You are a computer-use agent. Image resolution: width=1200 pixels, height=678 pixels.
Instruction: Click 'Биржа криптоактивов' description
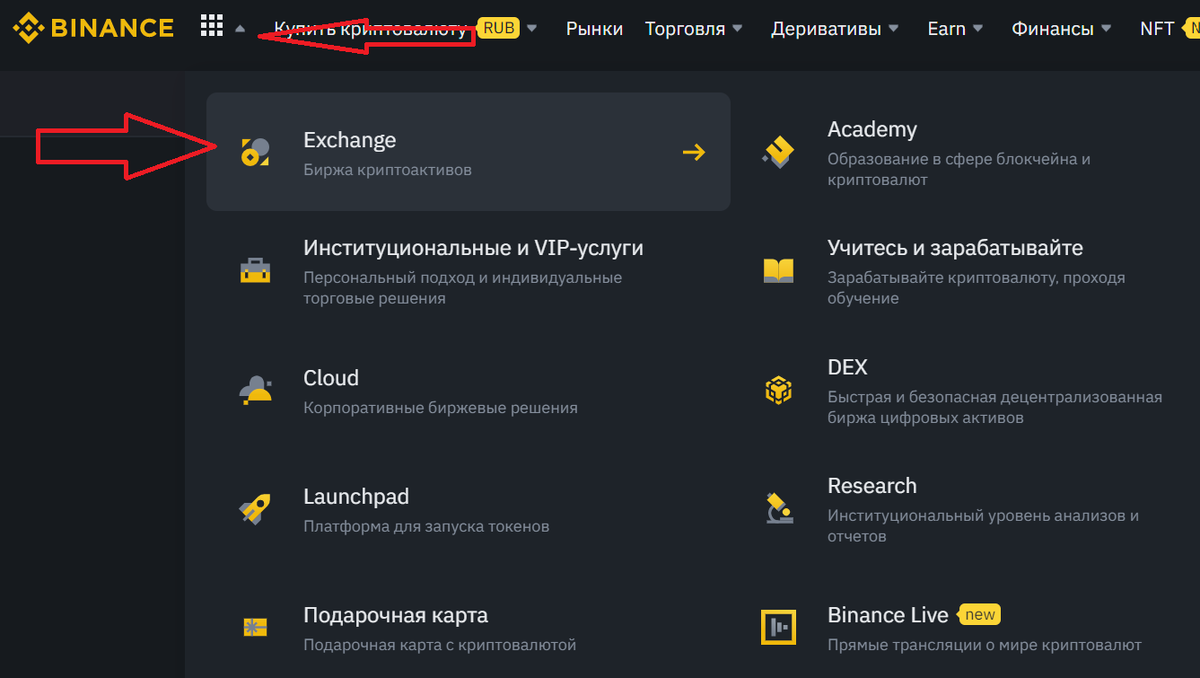(387, 170)
